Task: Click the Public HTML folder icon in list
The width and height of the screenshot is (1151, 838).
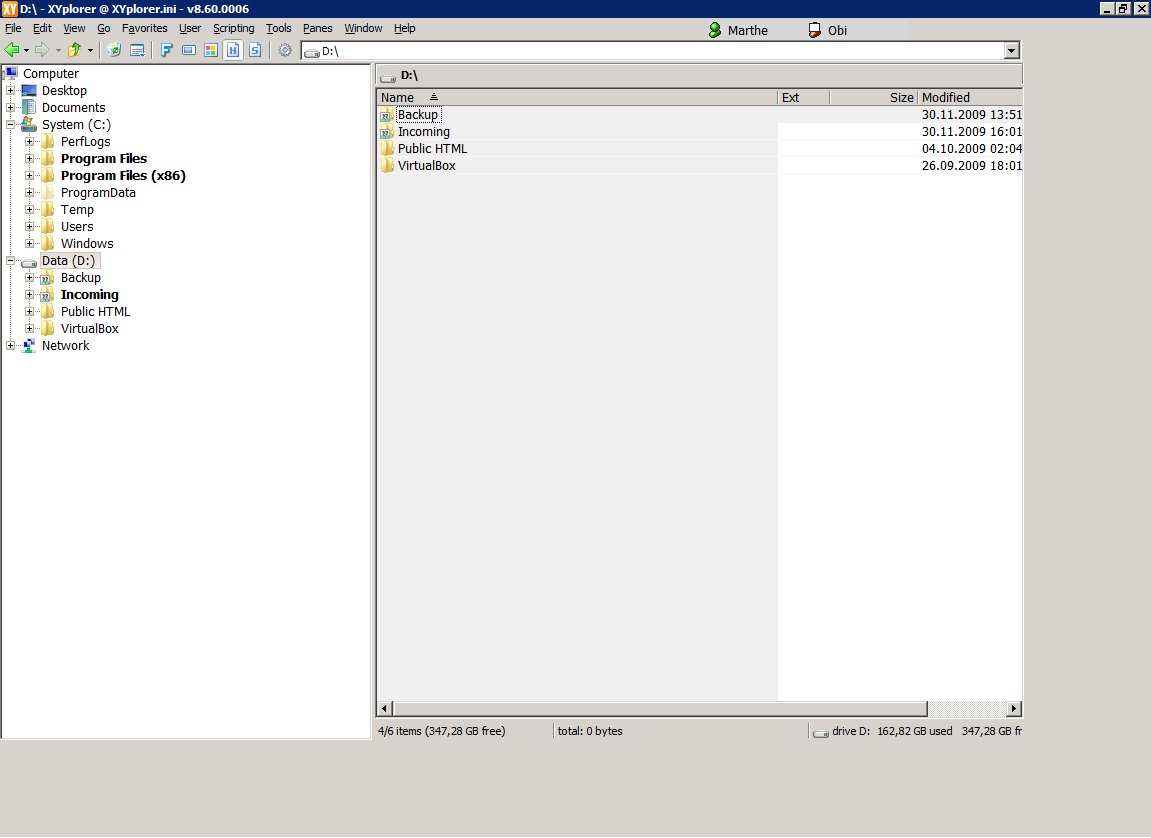Action: click(388, 148)
